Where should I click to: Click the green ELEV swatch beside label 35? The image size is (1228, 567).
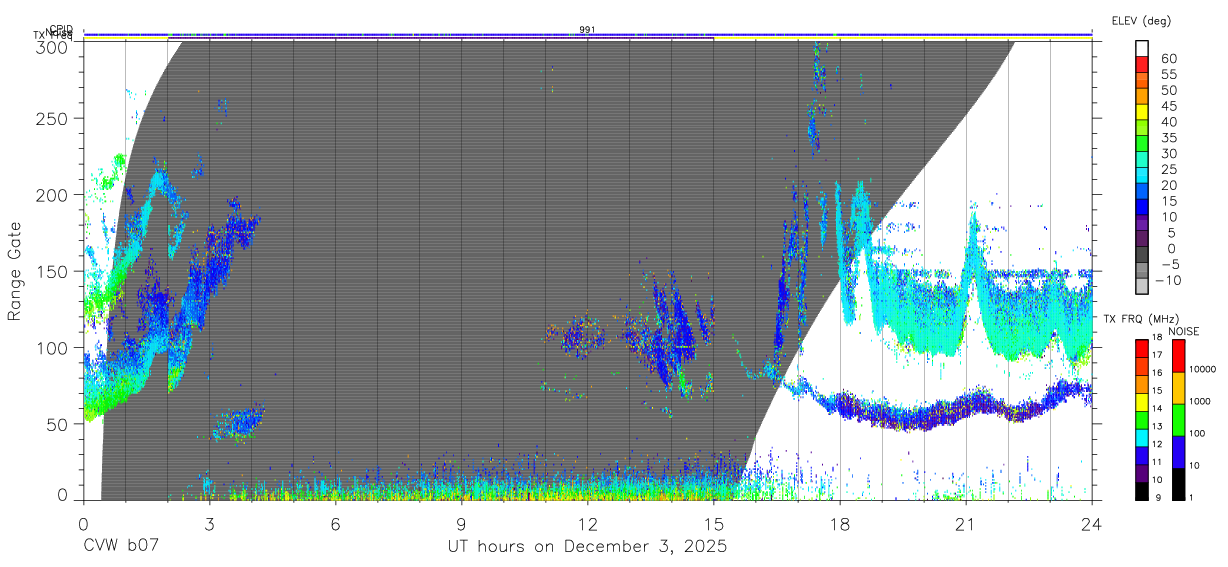pos(1143,143)
